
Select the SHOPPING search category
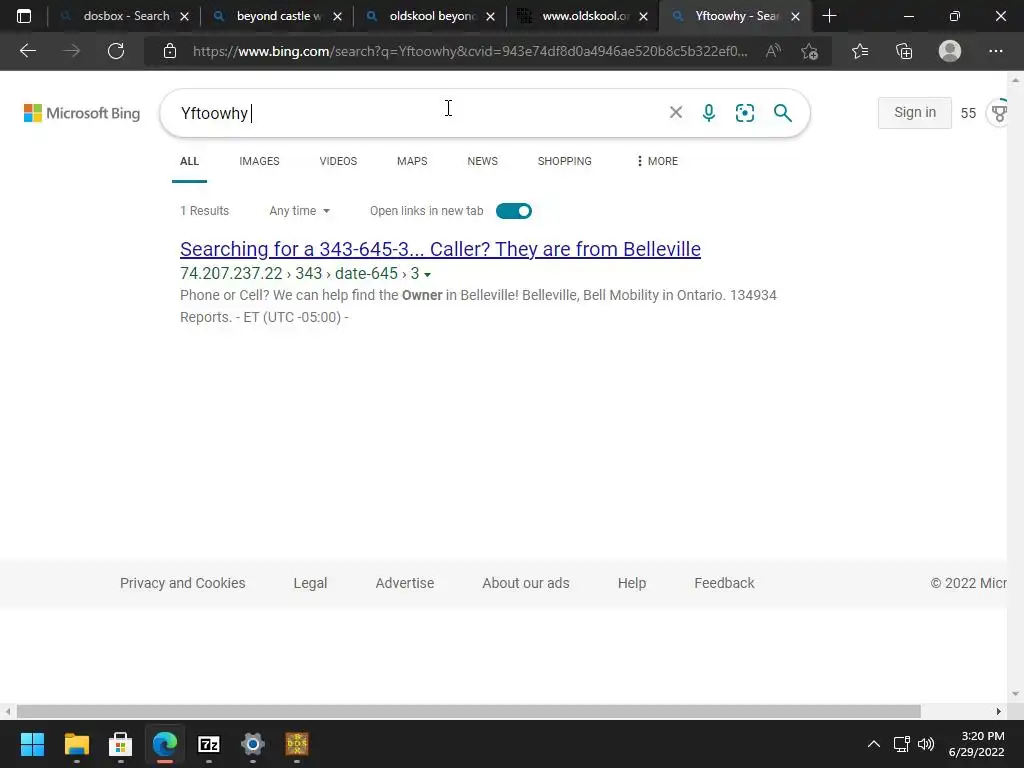pos(565,161)
